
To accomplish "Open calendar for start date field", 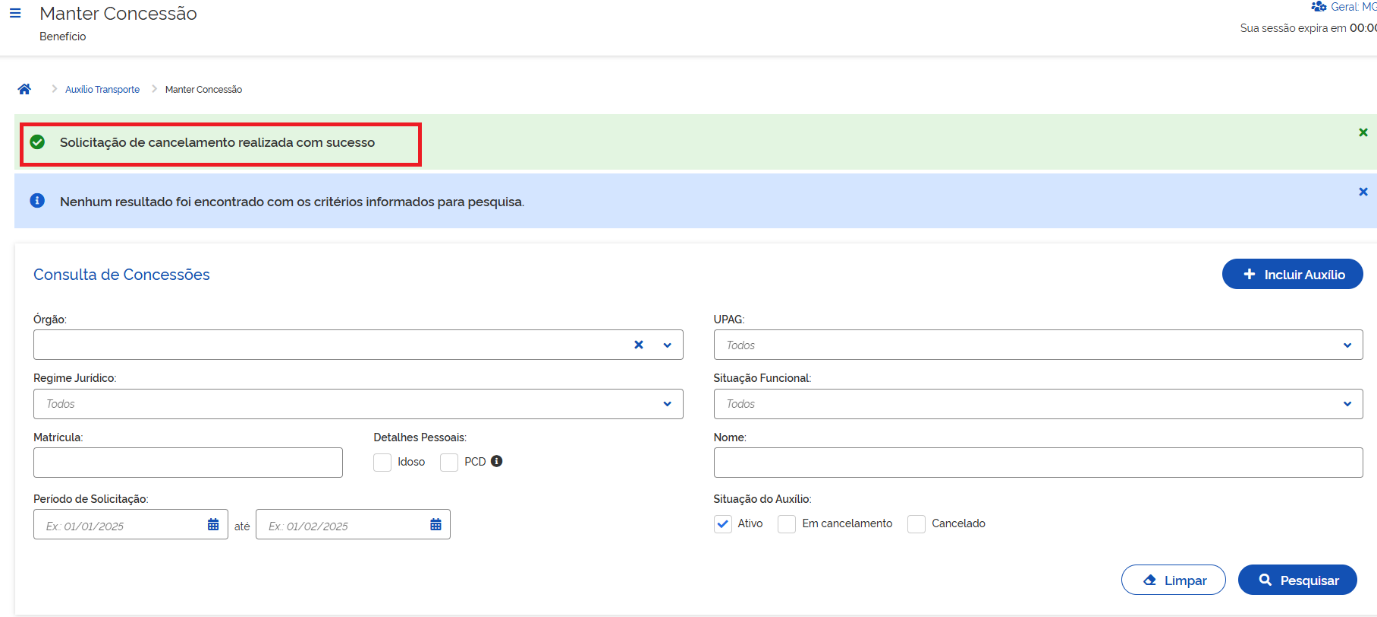I will coord(213,525).
